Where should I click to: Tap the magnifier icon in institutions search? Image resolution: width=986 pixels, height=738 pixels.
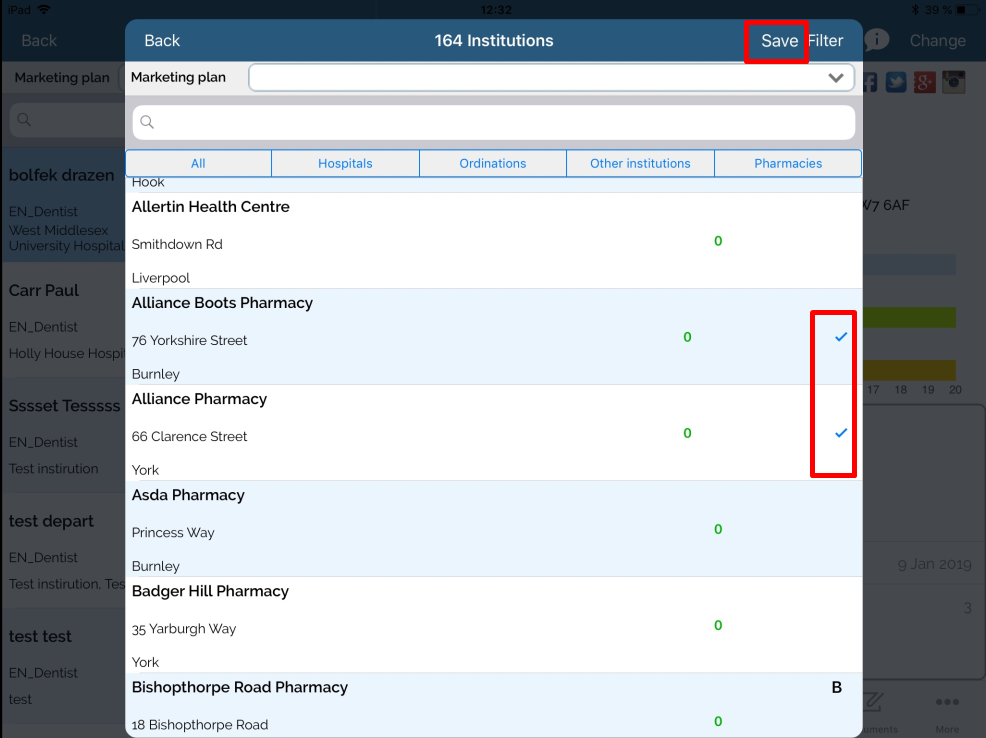pos(147,122)
